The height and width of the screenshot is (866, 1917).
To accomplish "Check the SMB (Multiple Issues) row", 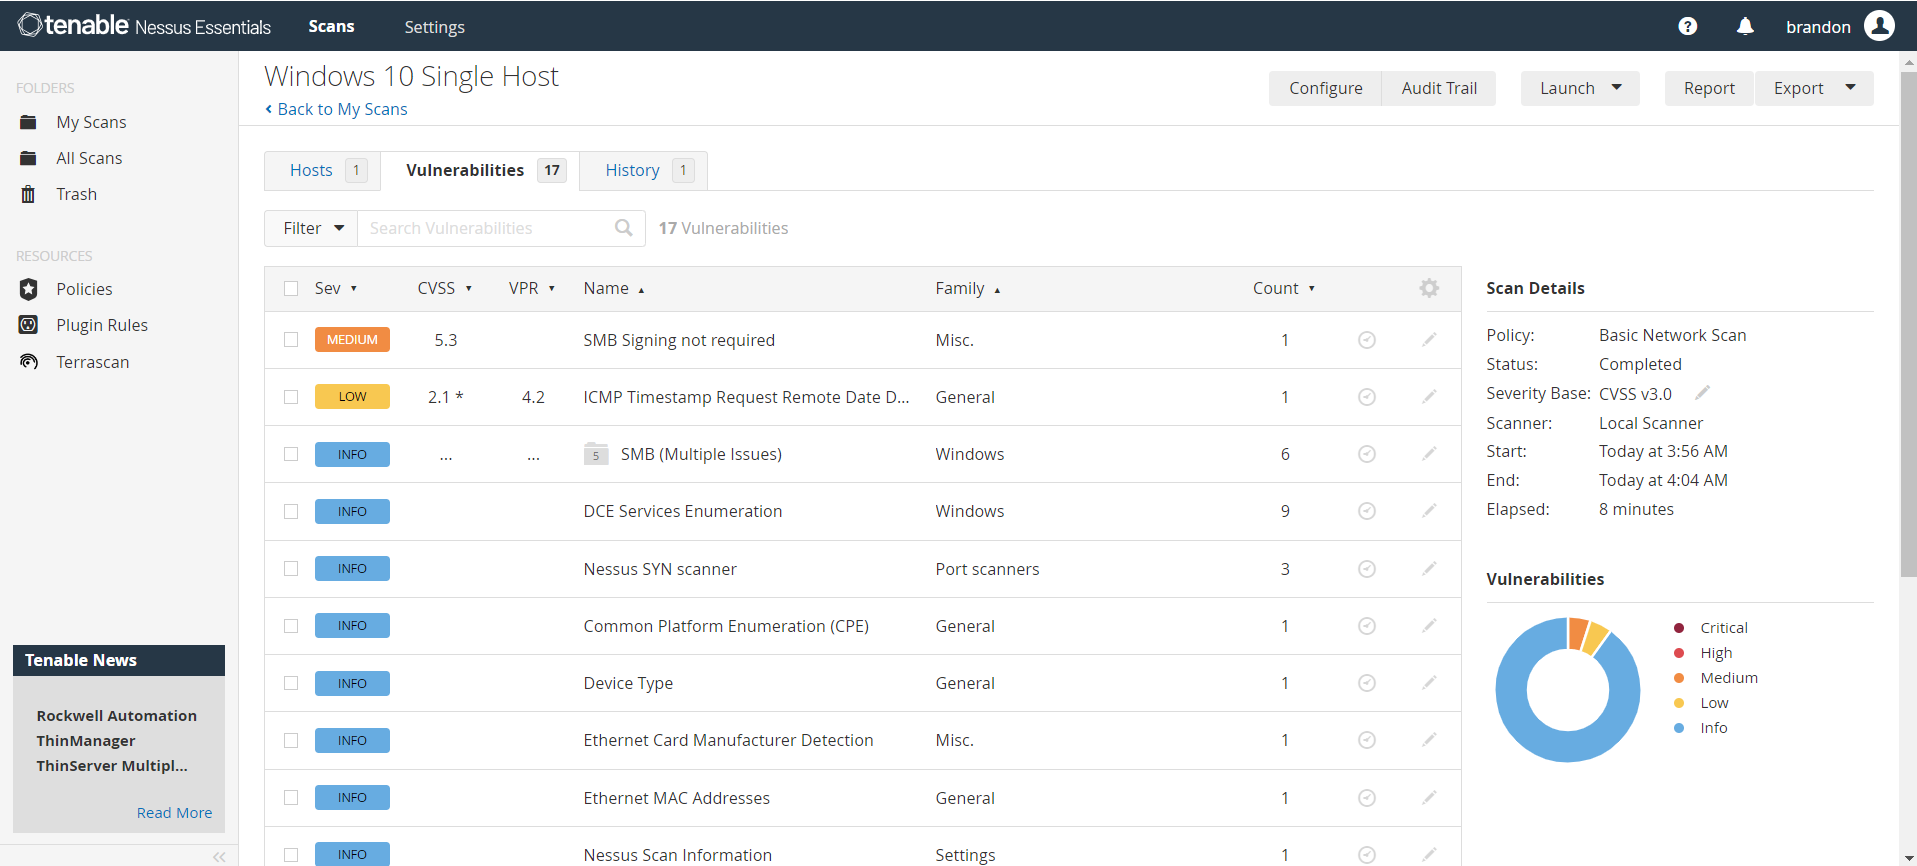I will tap(291, 454).
